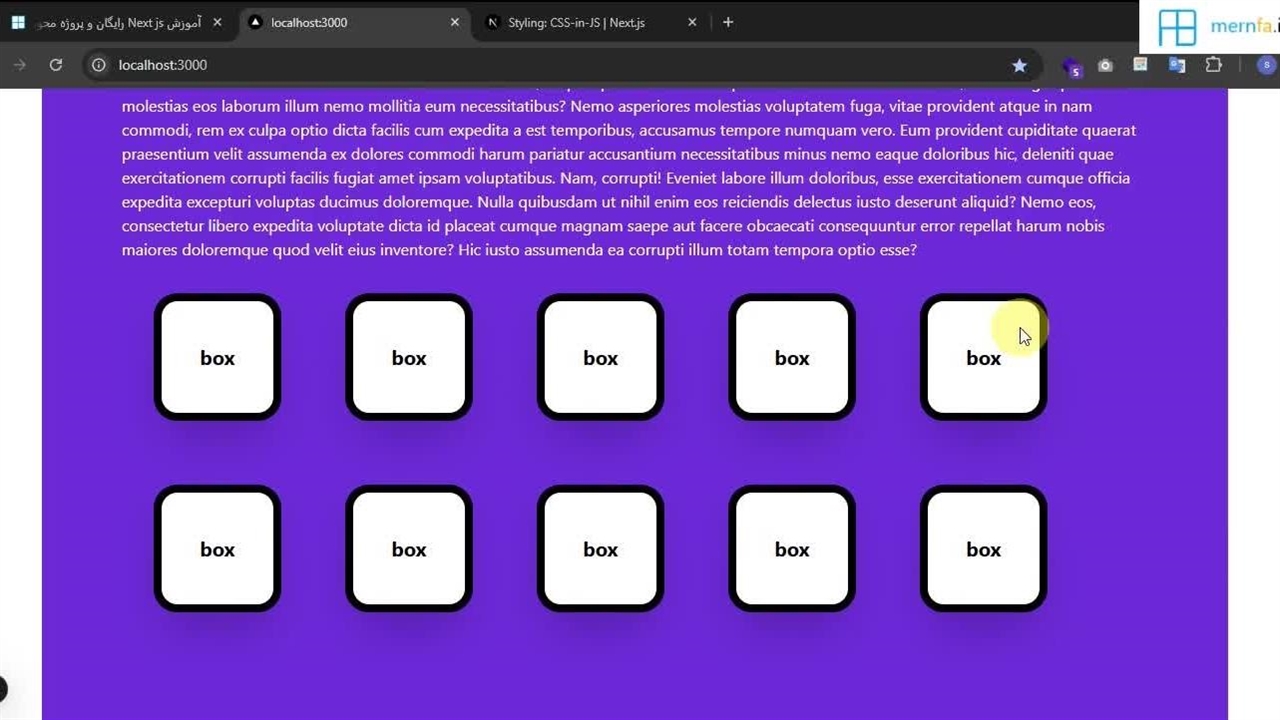
Task: Close the localhost:3000 tab
Action: (x=455, y=22)
